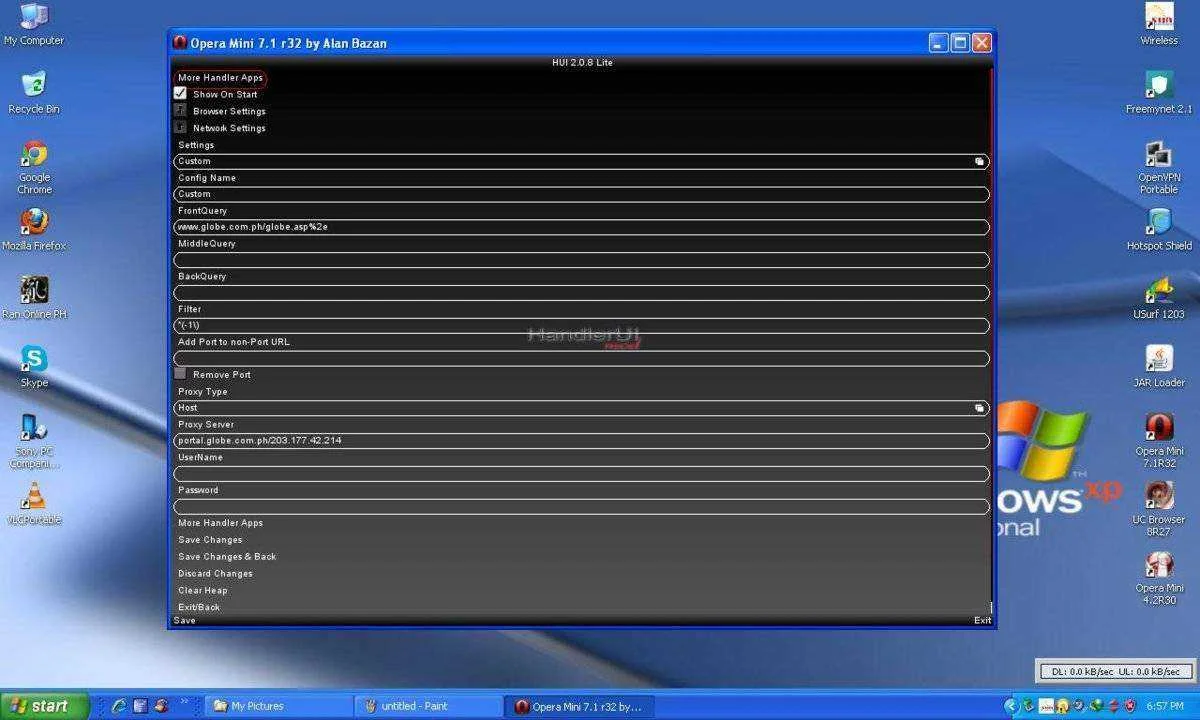
Task: Select Save Changes option
Action: pyautogui.click(x=210, y=540)
